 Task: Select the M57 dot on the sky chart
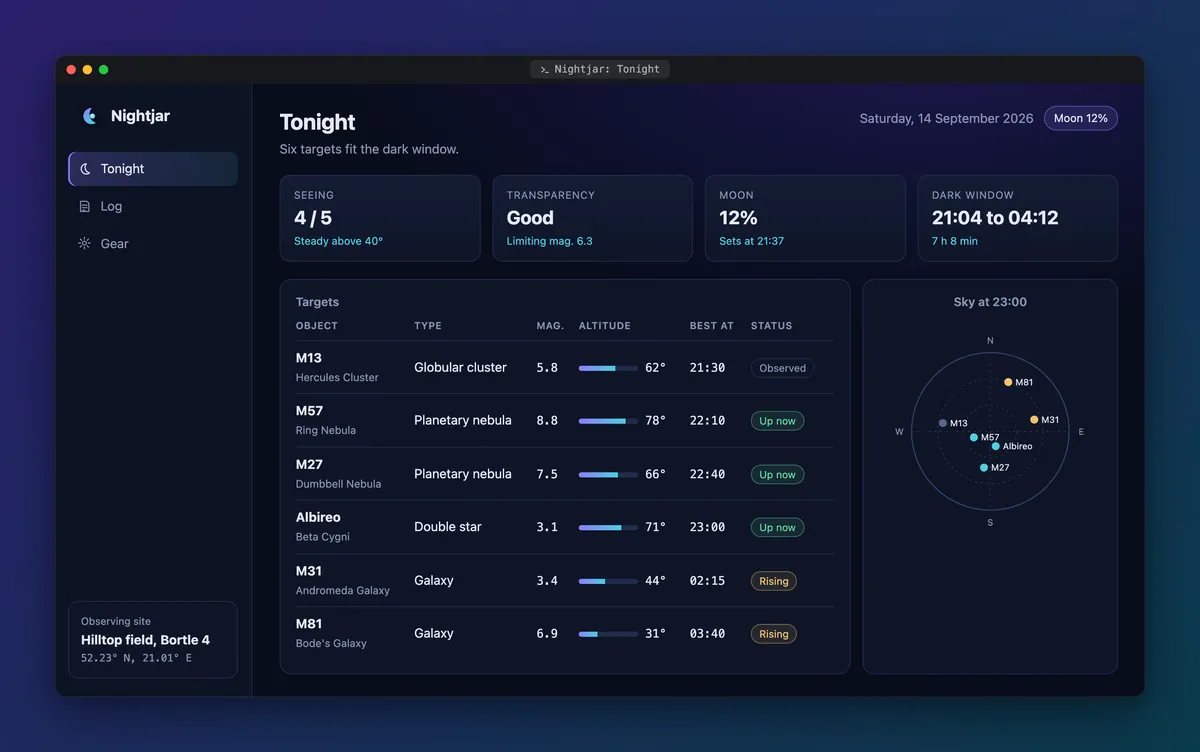point(974,437)
